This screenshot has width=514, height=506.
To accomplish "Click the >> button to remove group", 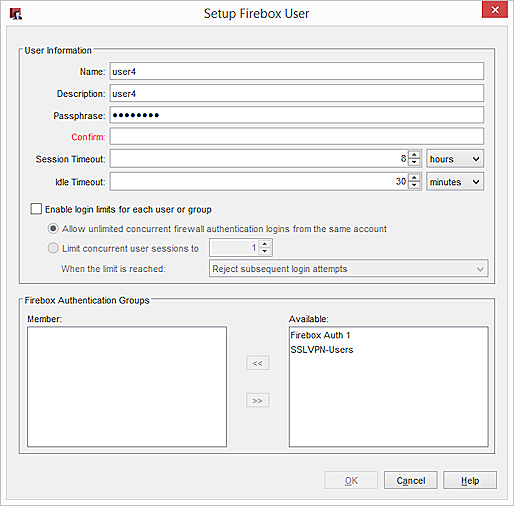I will tap(257, 400).
